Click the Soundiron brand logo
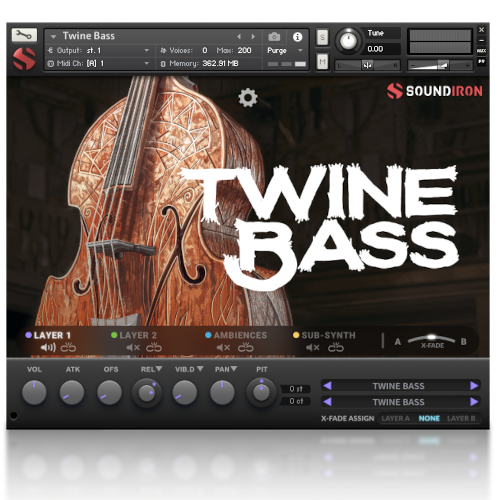The image size is (500, 500). coord(435,91)
